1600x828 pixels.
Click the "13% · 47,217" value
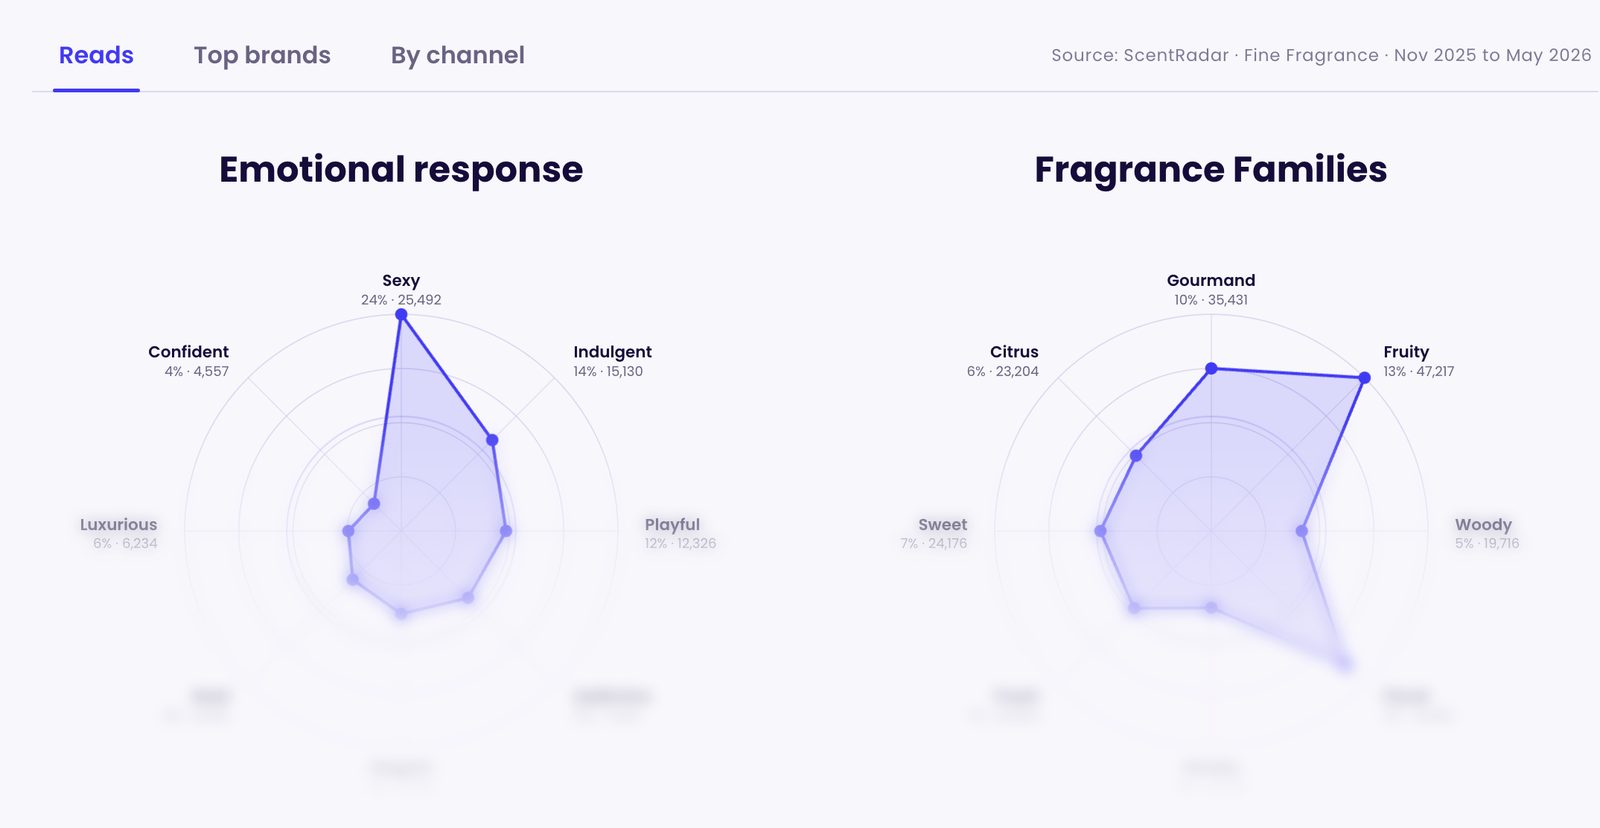(1419, 371)
